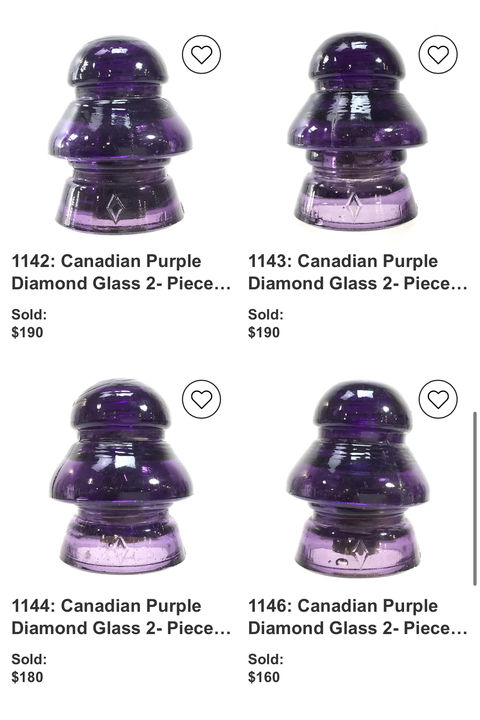Tap the heart icon on lot 1144
Viewport: 480px width, 720px height.
[x=201, y=399]
